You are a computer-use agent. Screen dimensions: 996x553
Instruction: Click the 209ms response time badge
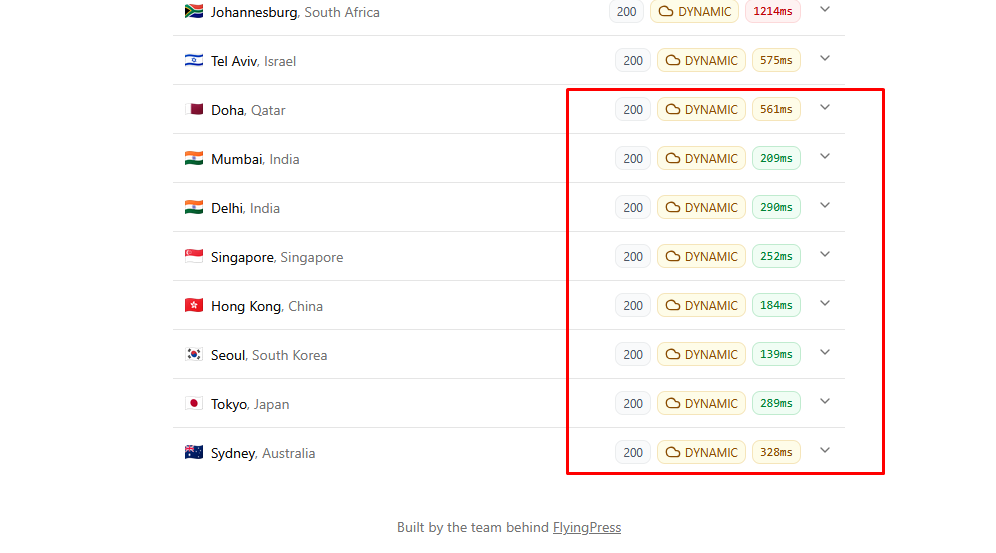point(776,158)
